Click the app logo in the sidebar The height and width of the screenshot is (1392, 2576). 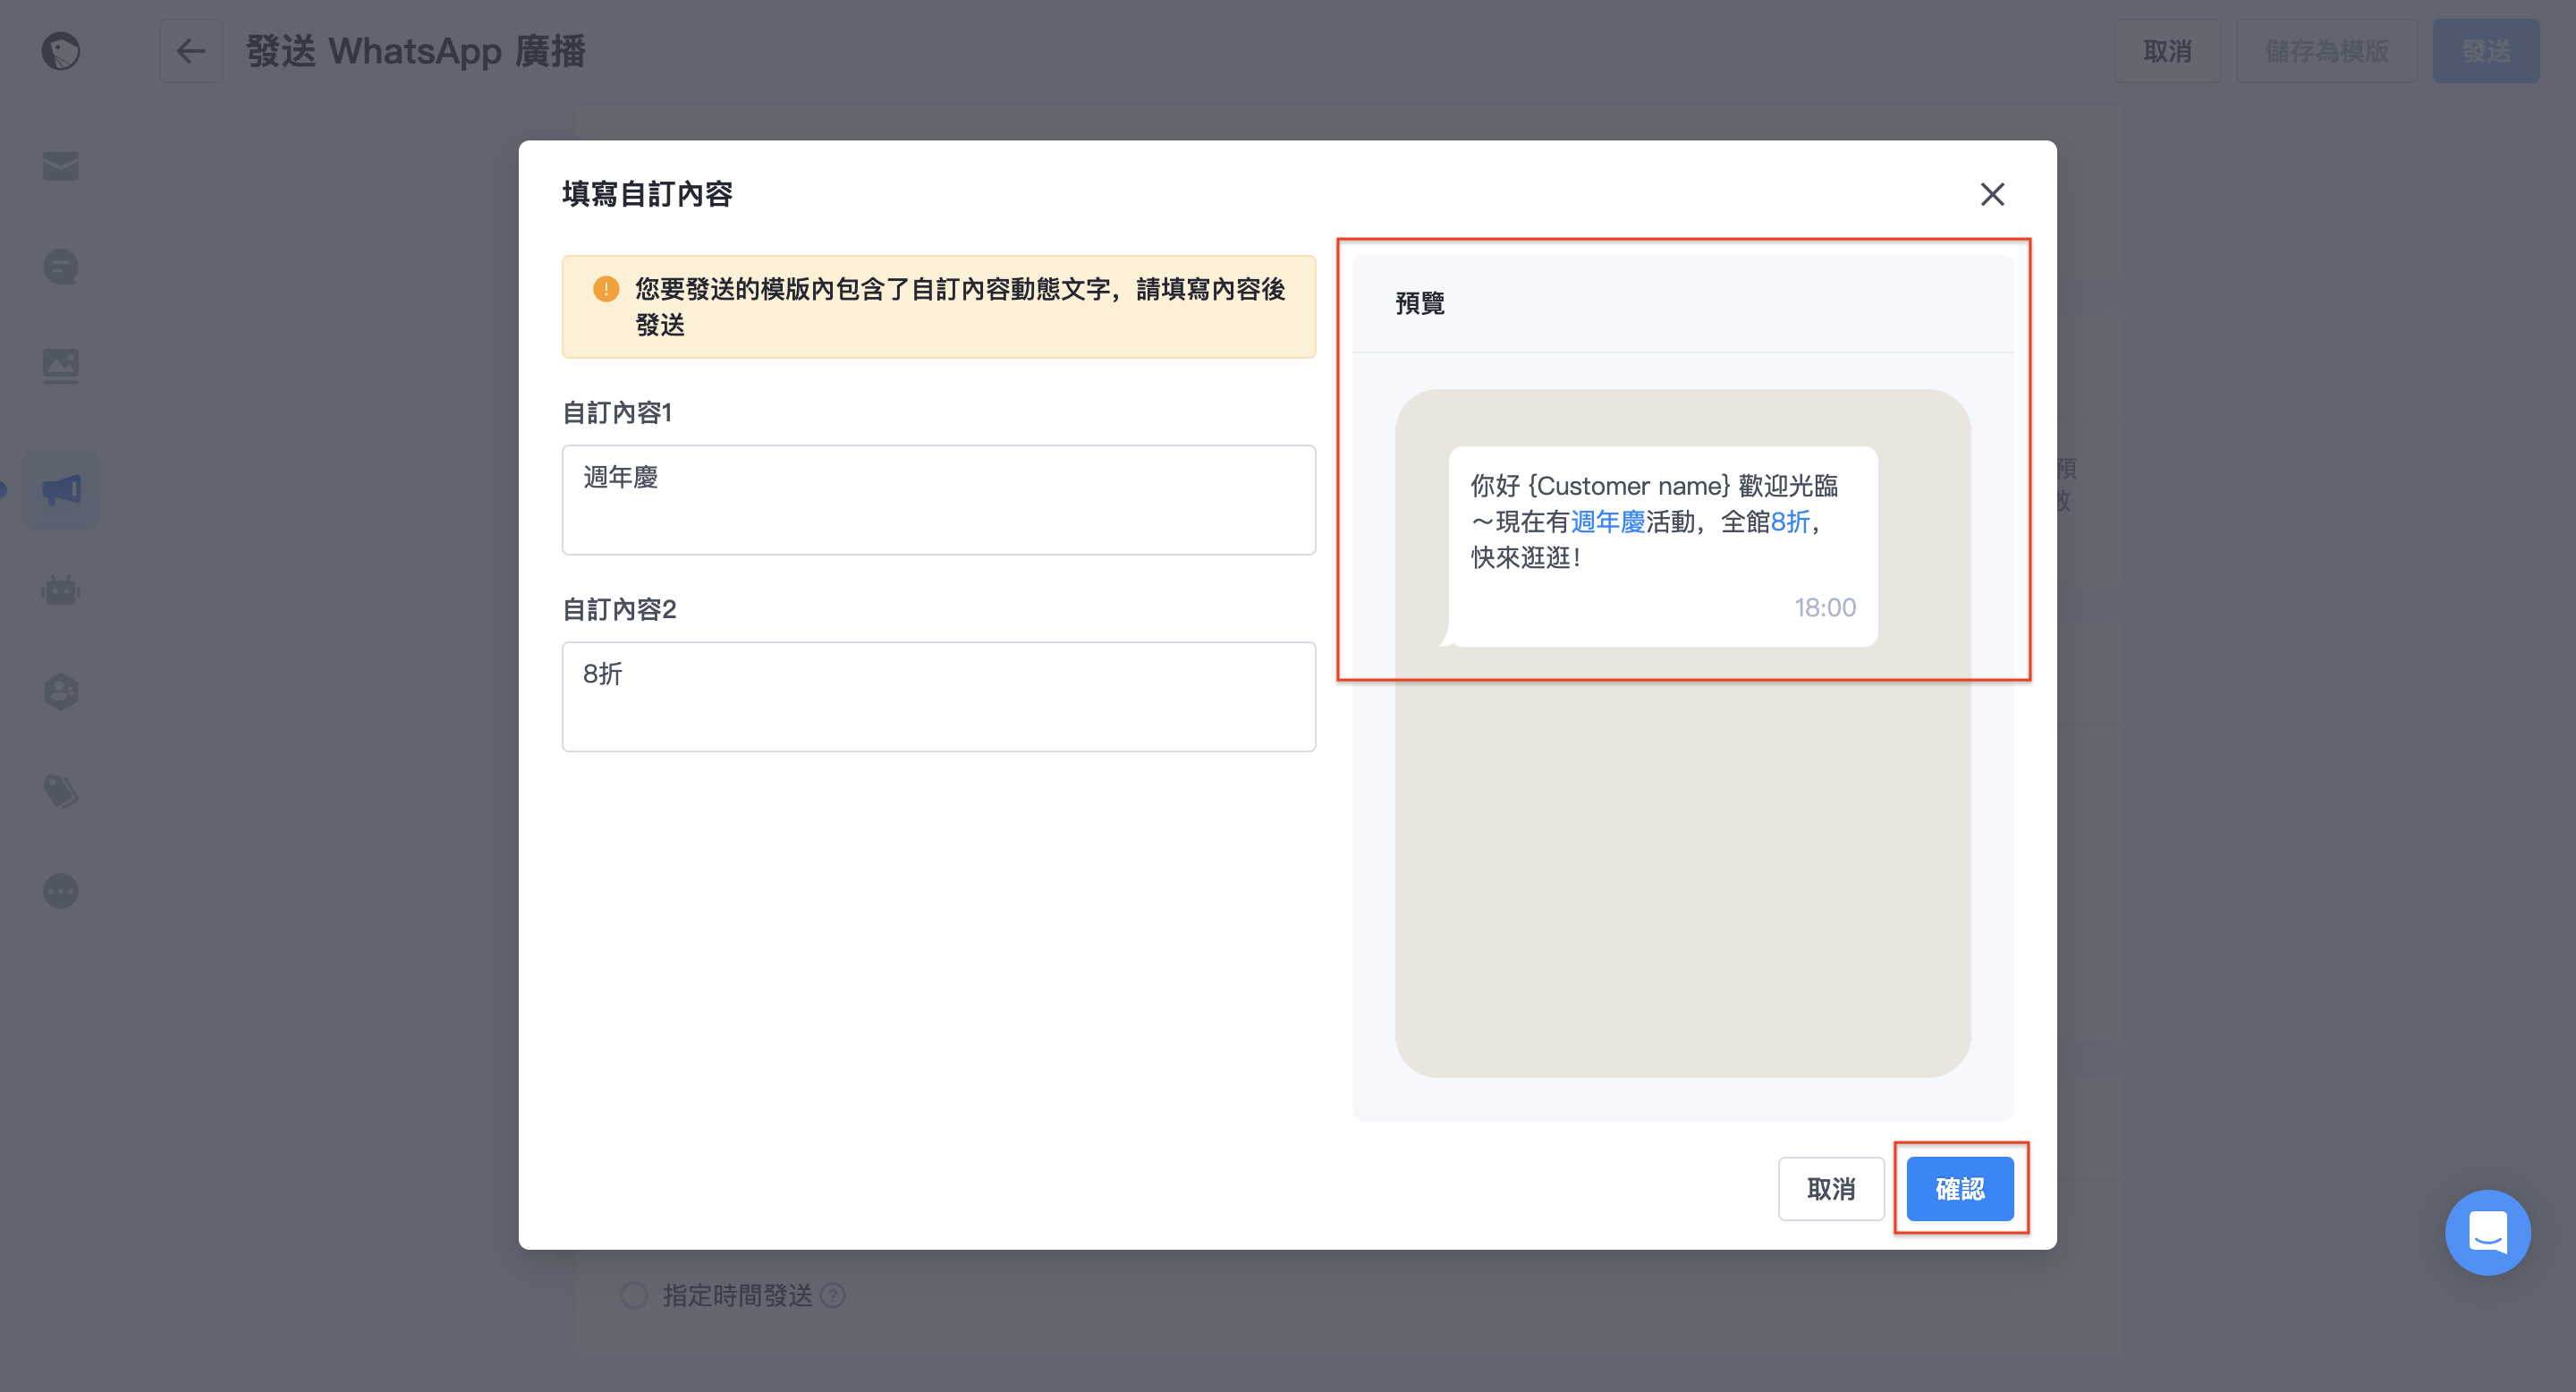click(60, 51)
